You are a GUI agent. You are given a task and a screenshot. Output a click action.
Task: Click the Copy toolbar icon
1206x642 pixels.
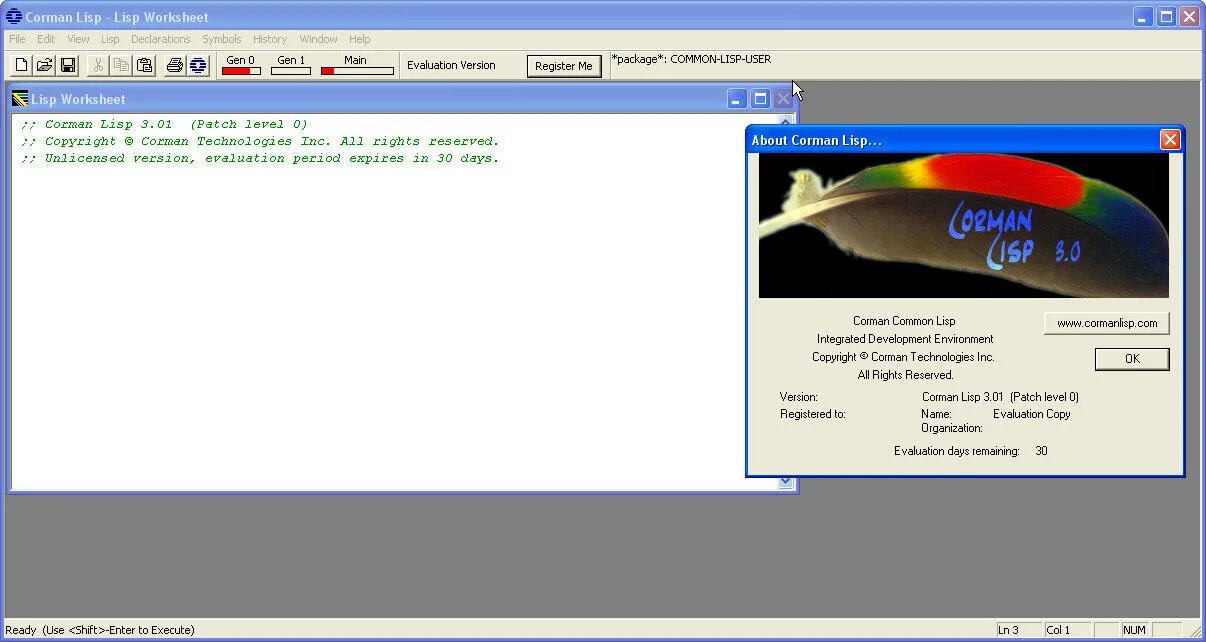click(x=121, y=65)
